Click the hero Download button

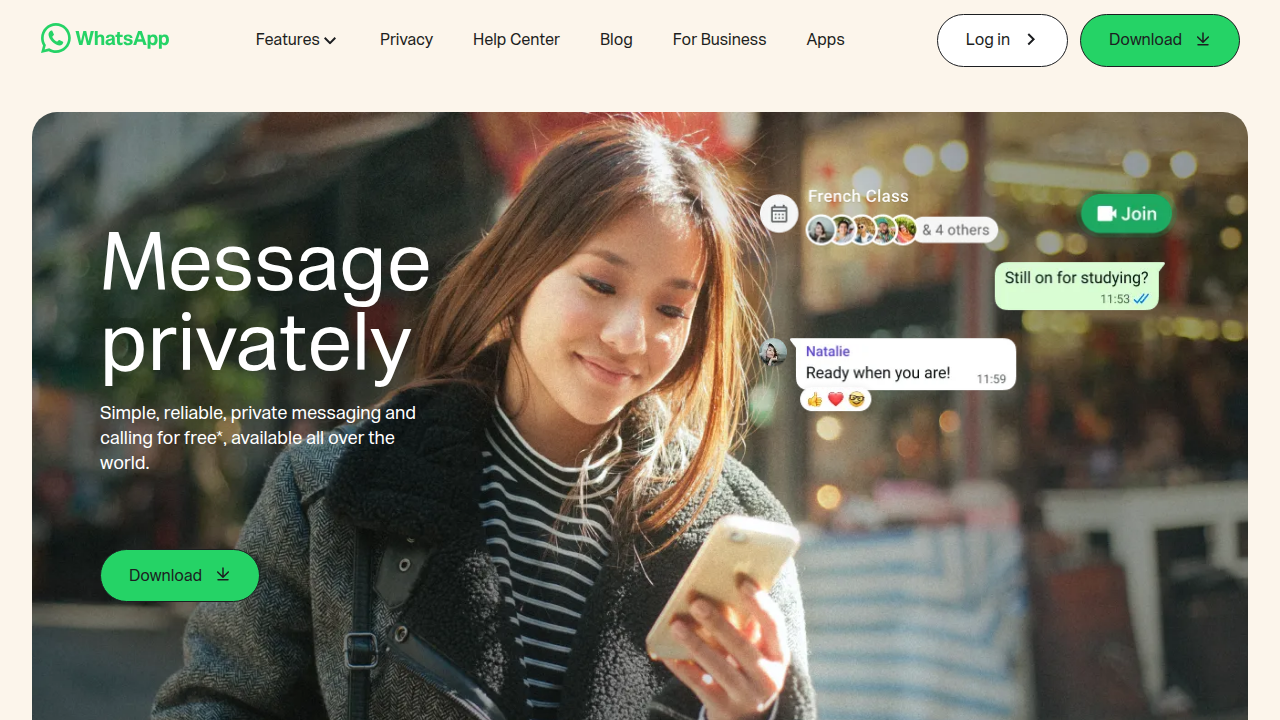(180, 575)
